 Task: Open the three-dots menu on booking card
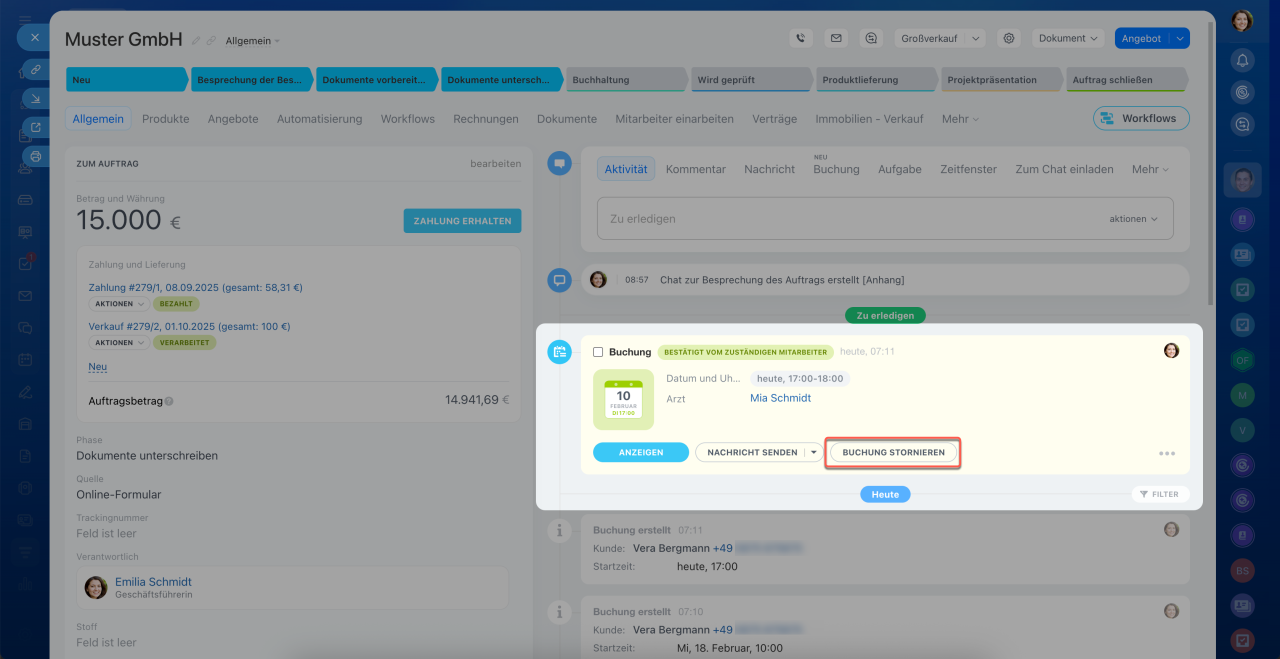(x=1166, y=453)
